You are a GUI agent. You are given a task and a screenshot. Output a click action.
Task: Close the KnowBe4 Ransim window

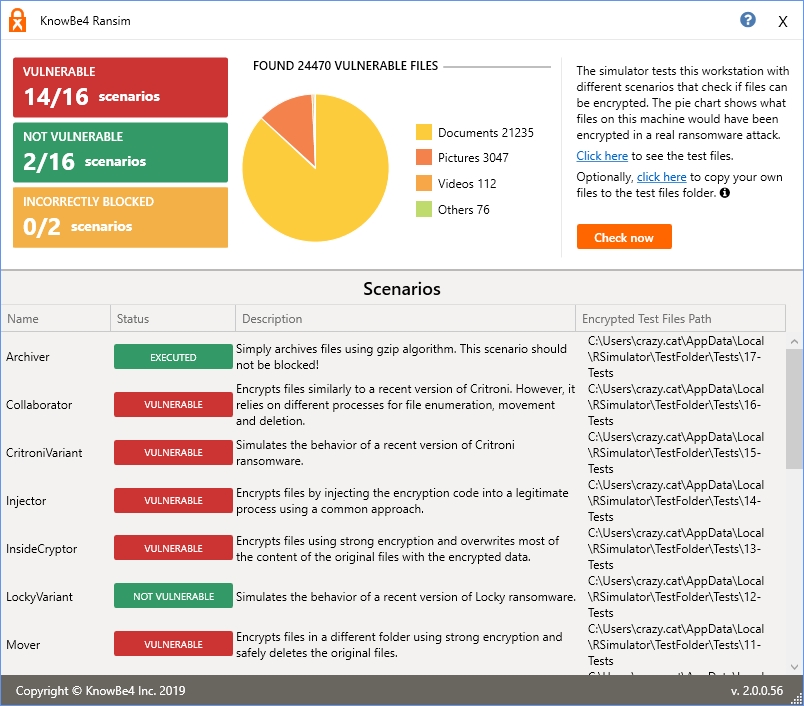tap(782, 21)
